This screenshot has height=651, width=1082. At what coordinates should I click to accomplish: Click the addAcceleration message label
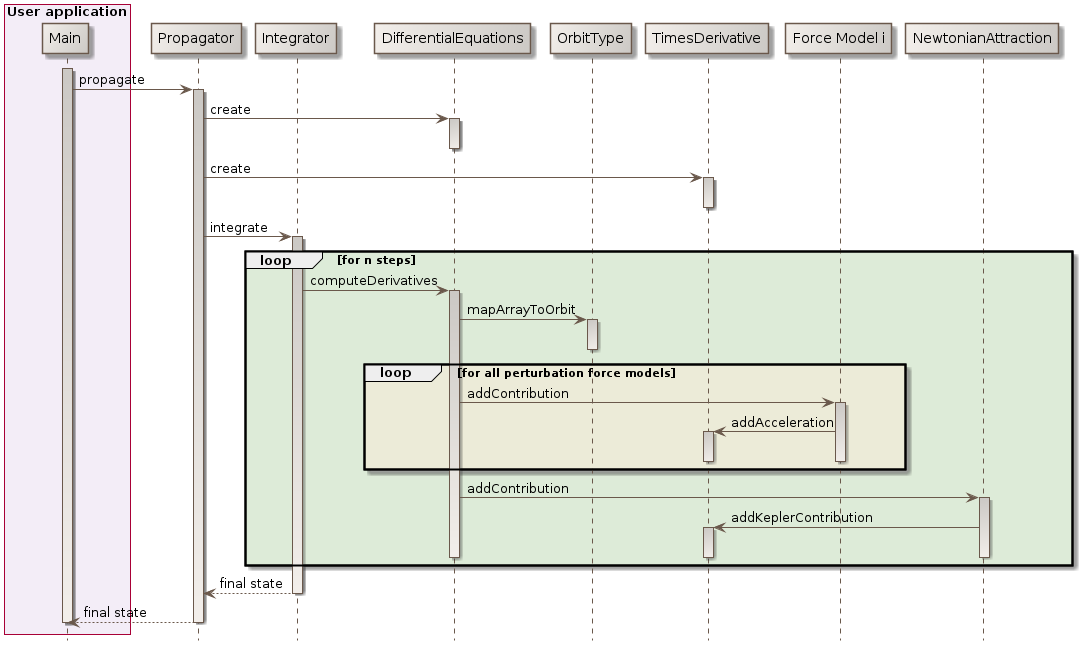point(782,422)
